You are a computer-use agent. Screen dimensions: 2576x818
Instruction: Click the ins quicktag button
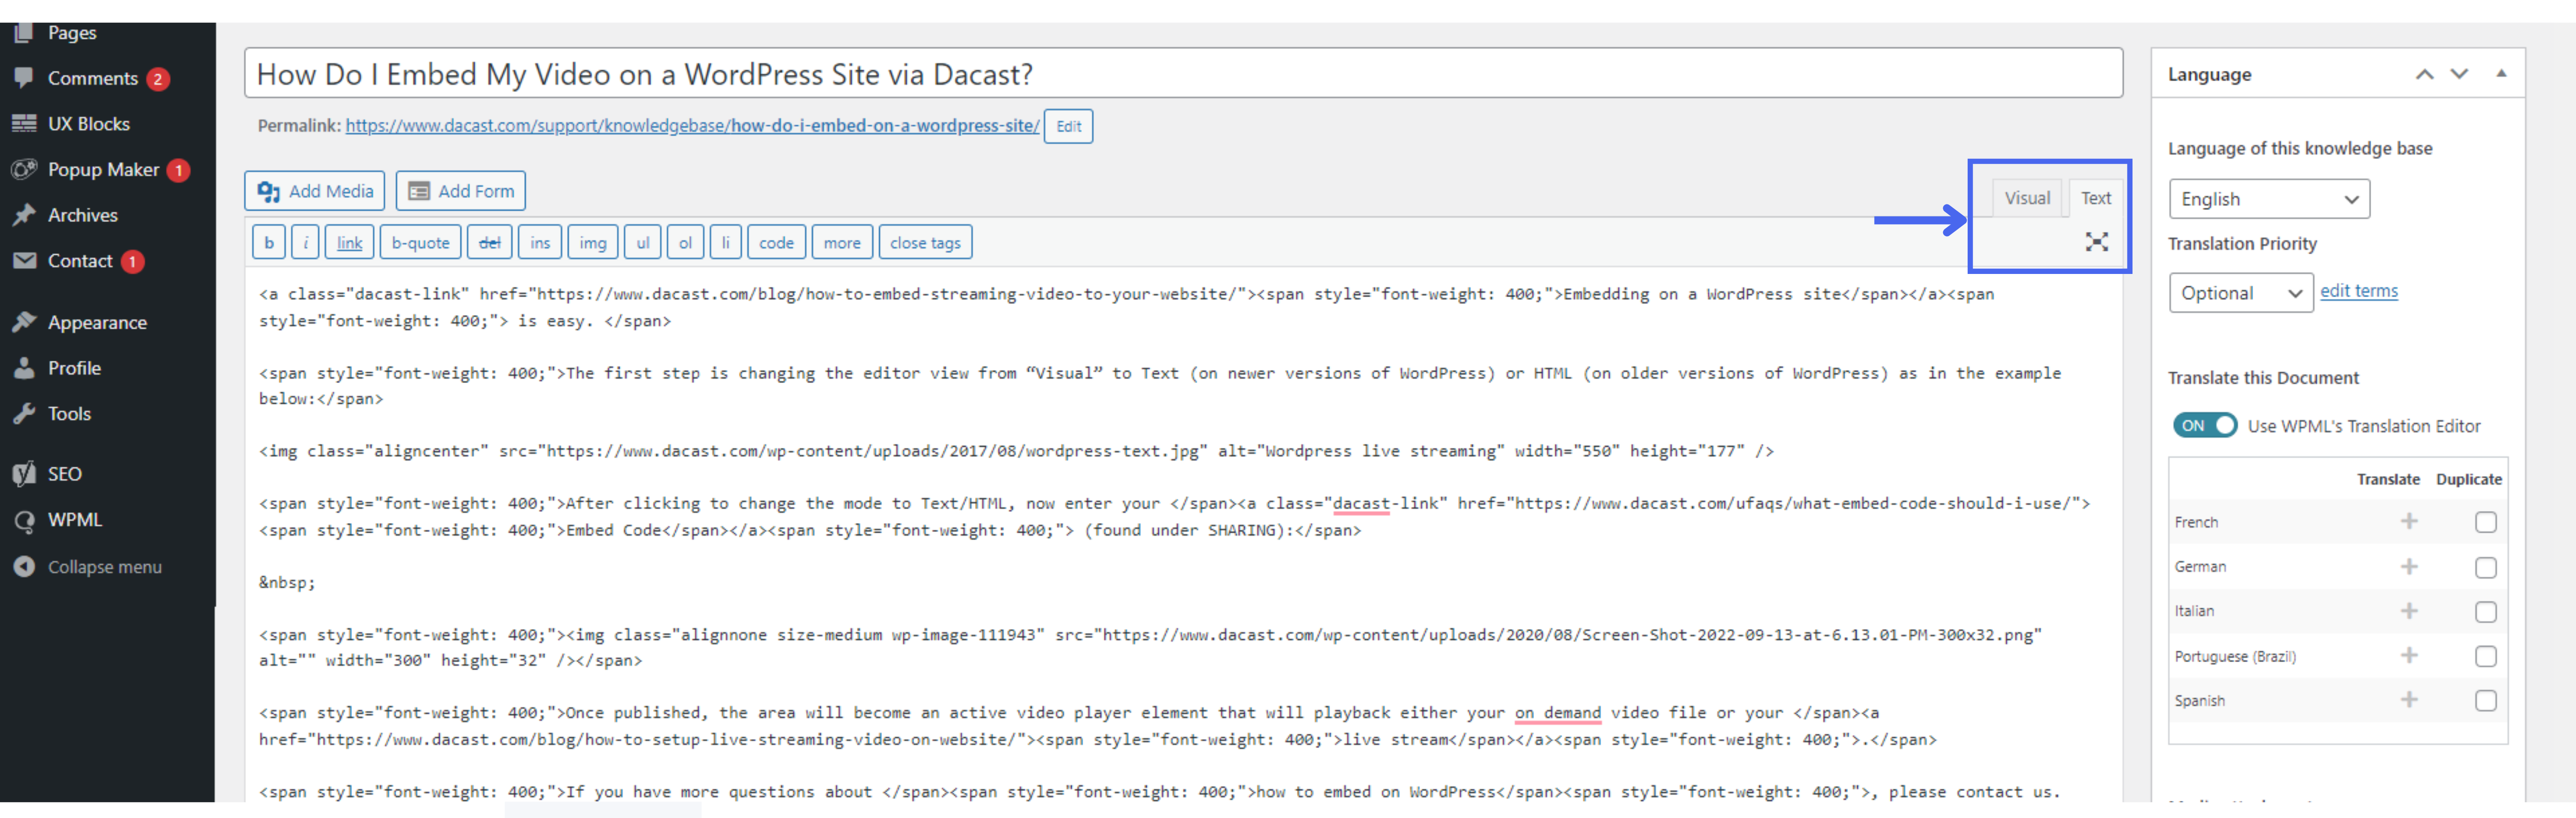(540, 242)
